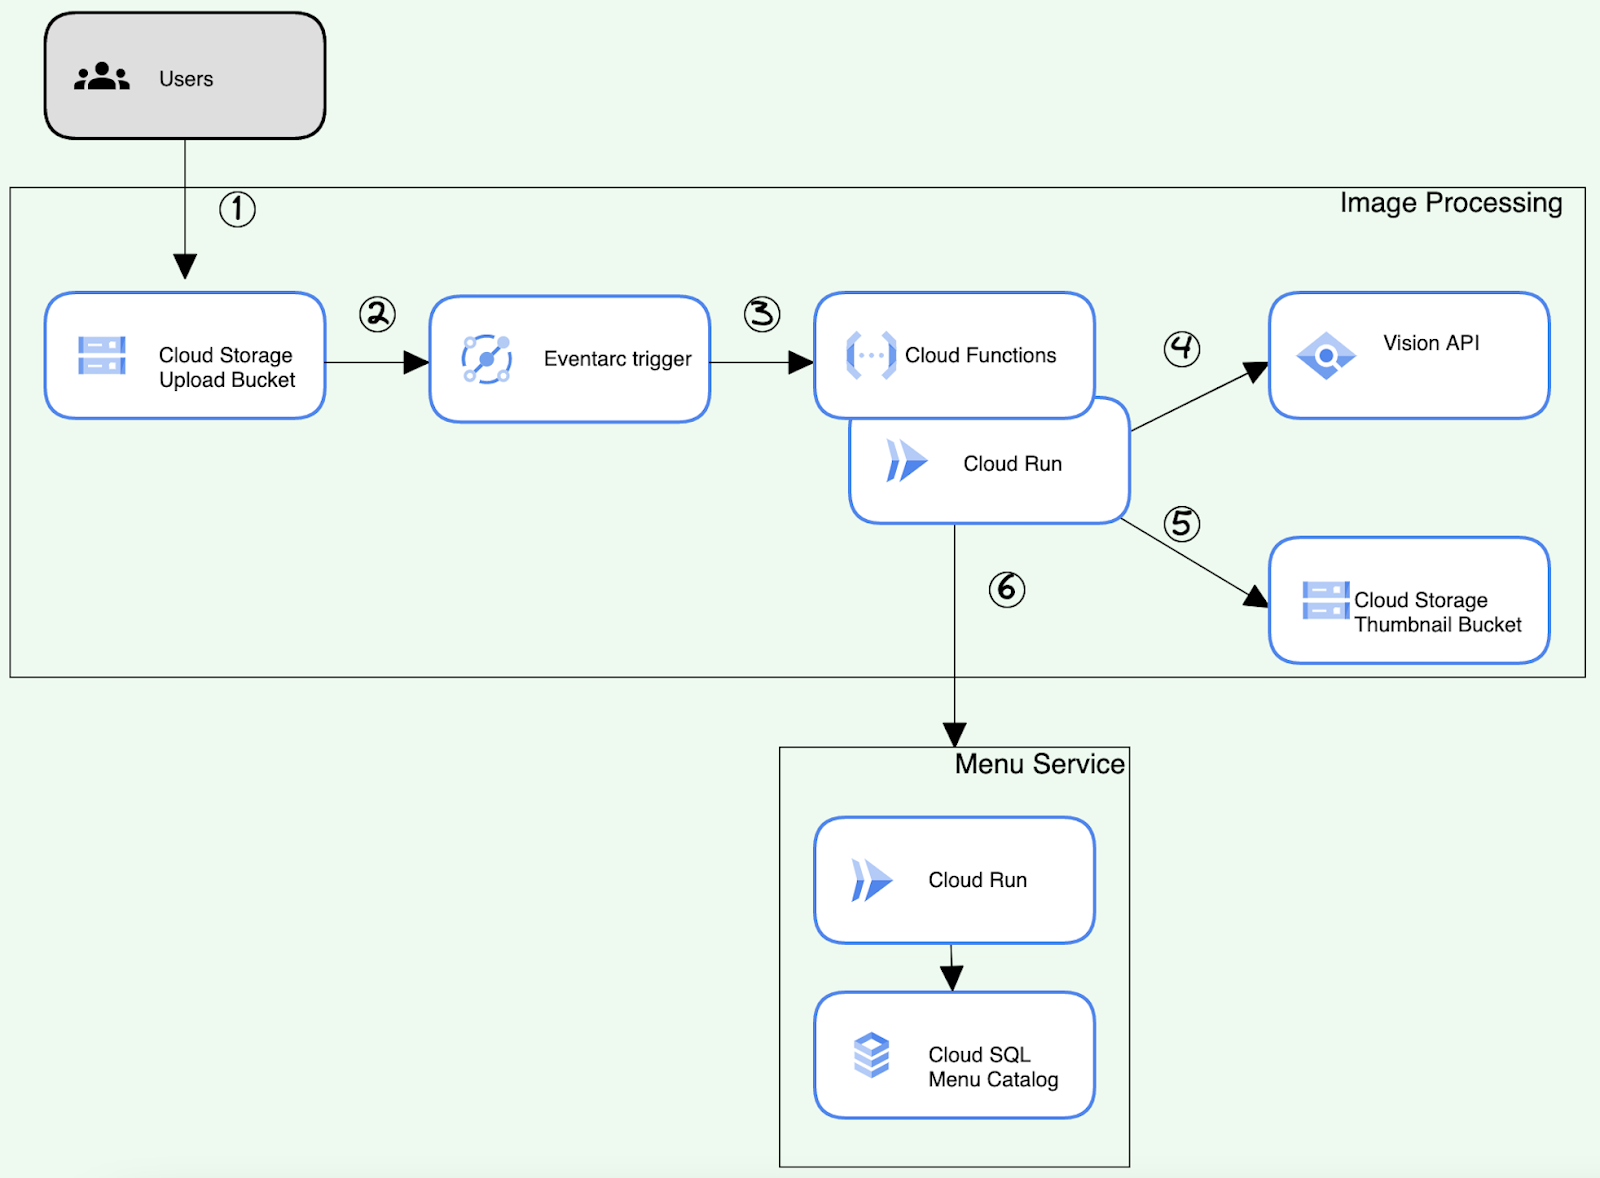The height and width of the screenshot is (1178, 1600).
Task: Click the Users group icon
Action: tap(100, 76)
